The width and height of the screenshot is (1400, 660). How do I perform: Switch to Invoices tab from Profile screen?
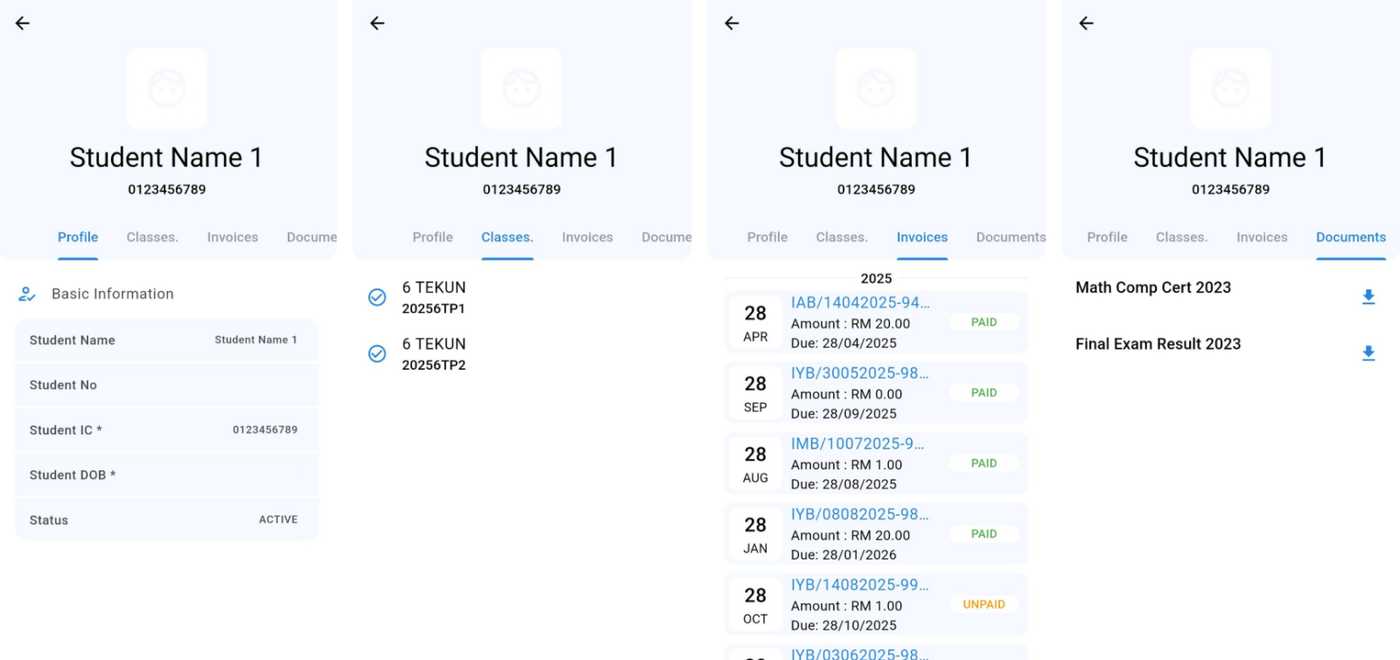click(x=232, y=237)
